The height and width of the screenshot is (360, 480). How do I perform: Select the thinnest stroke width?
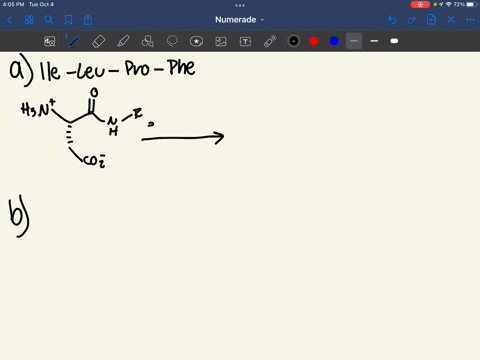click(354, 41)
